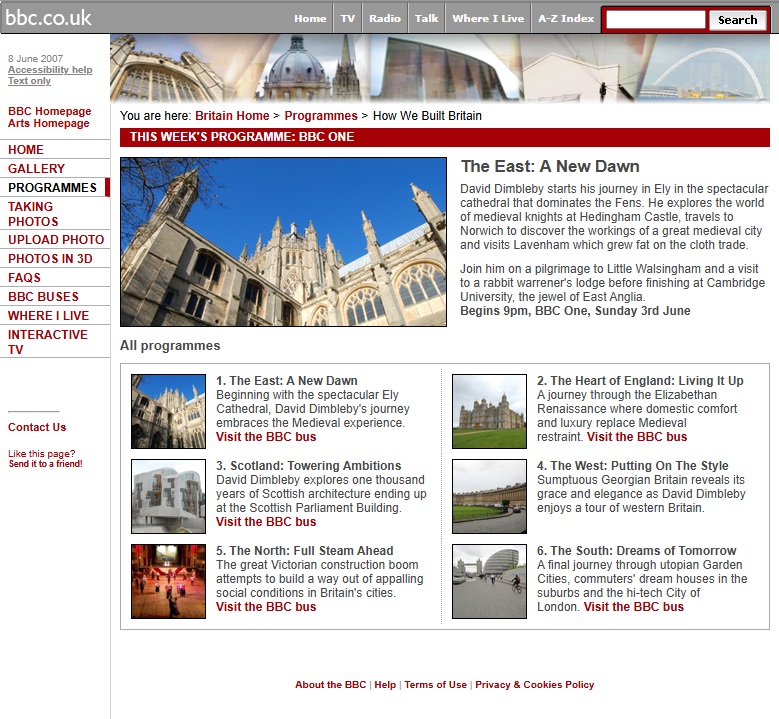Open Photos in 3D from sidebar
The image size is (779, 719).
(x=48, y=259)
